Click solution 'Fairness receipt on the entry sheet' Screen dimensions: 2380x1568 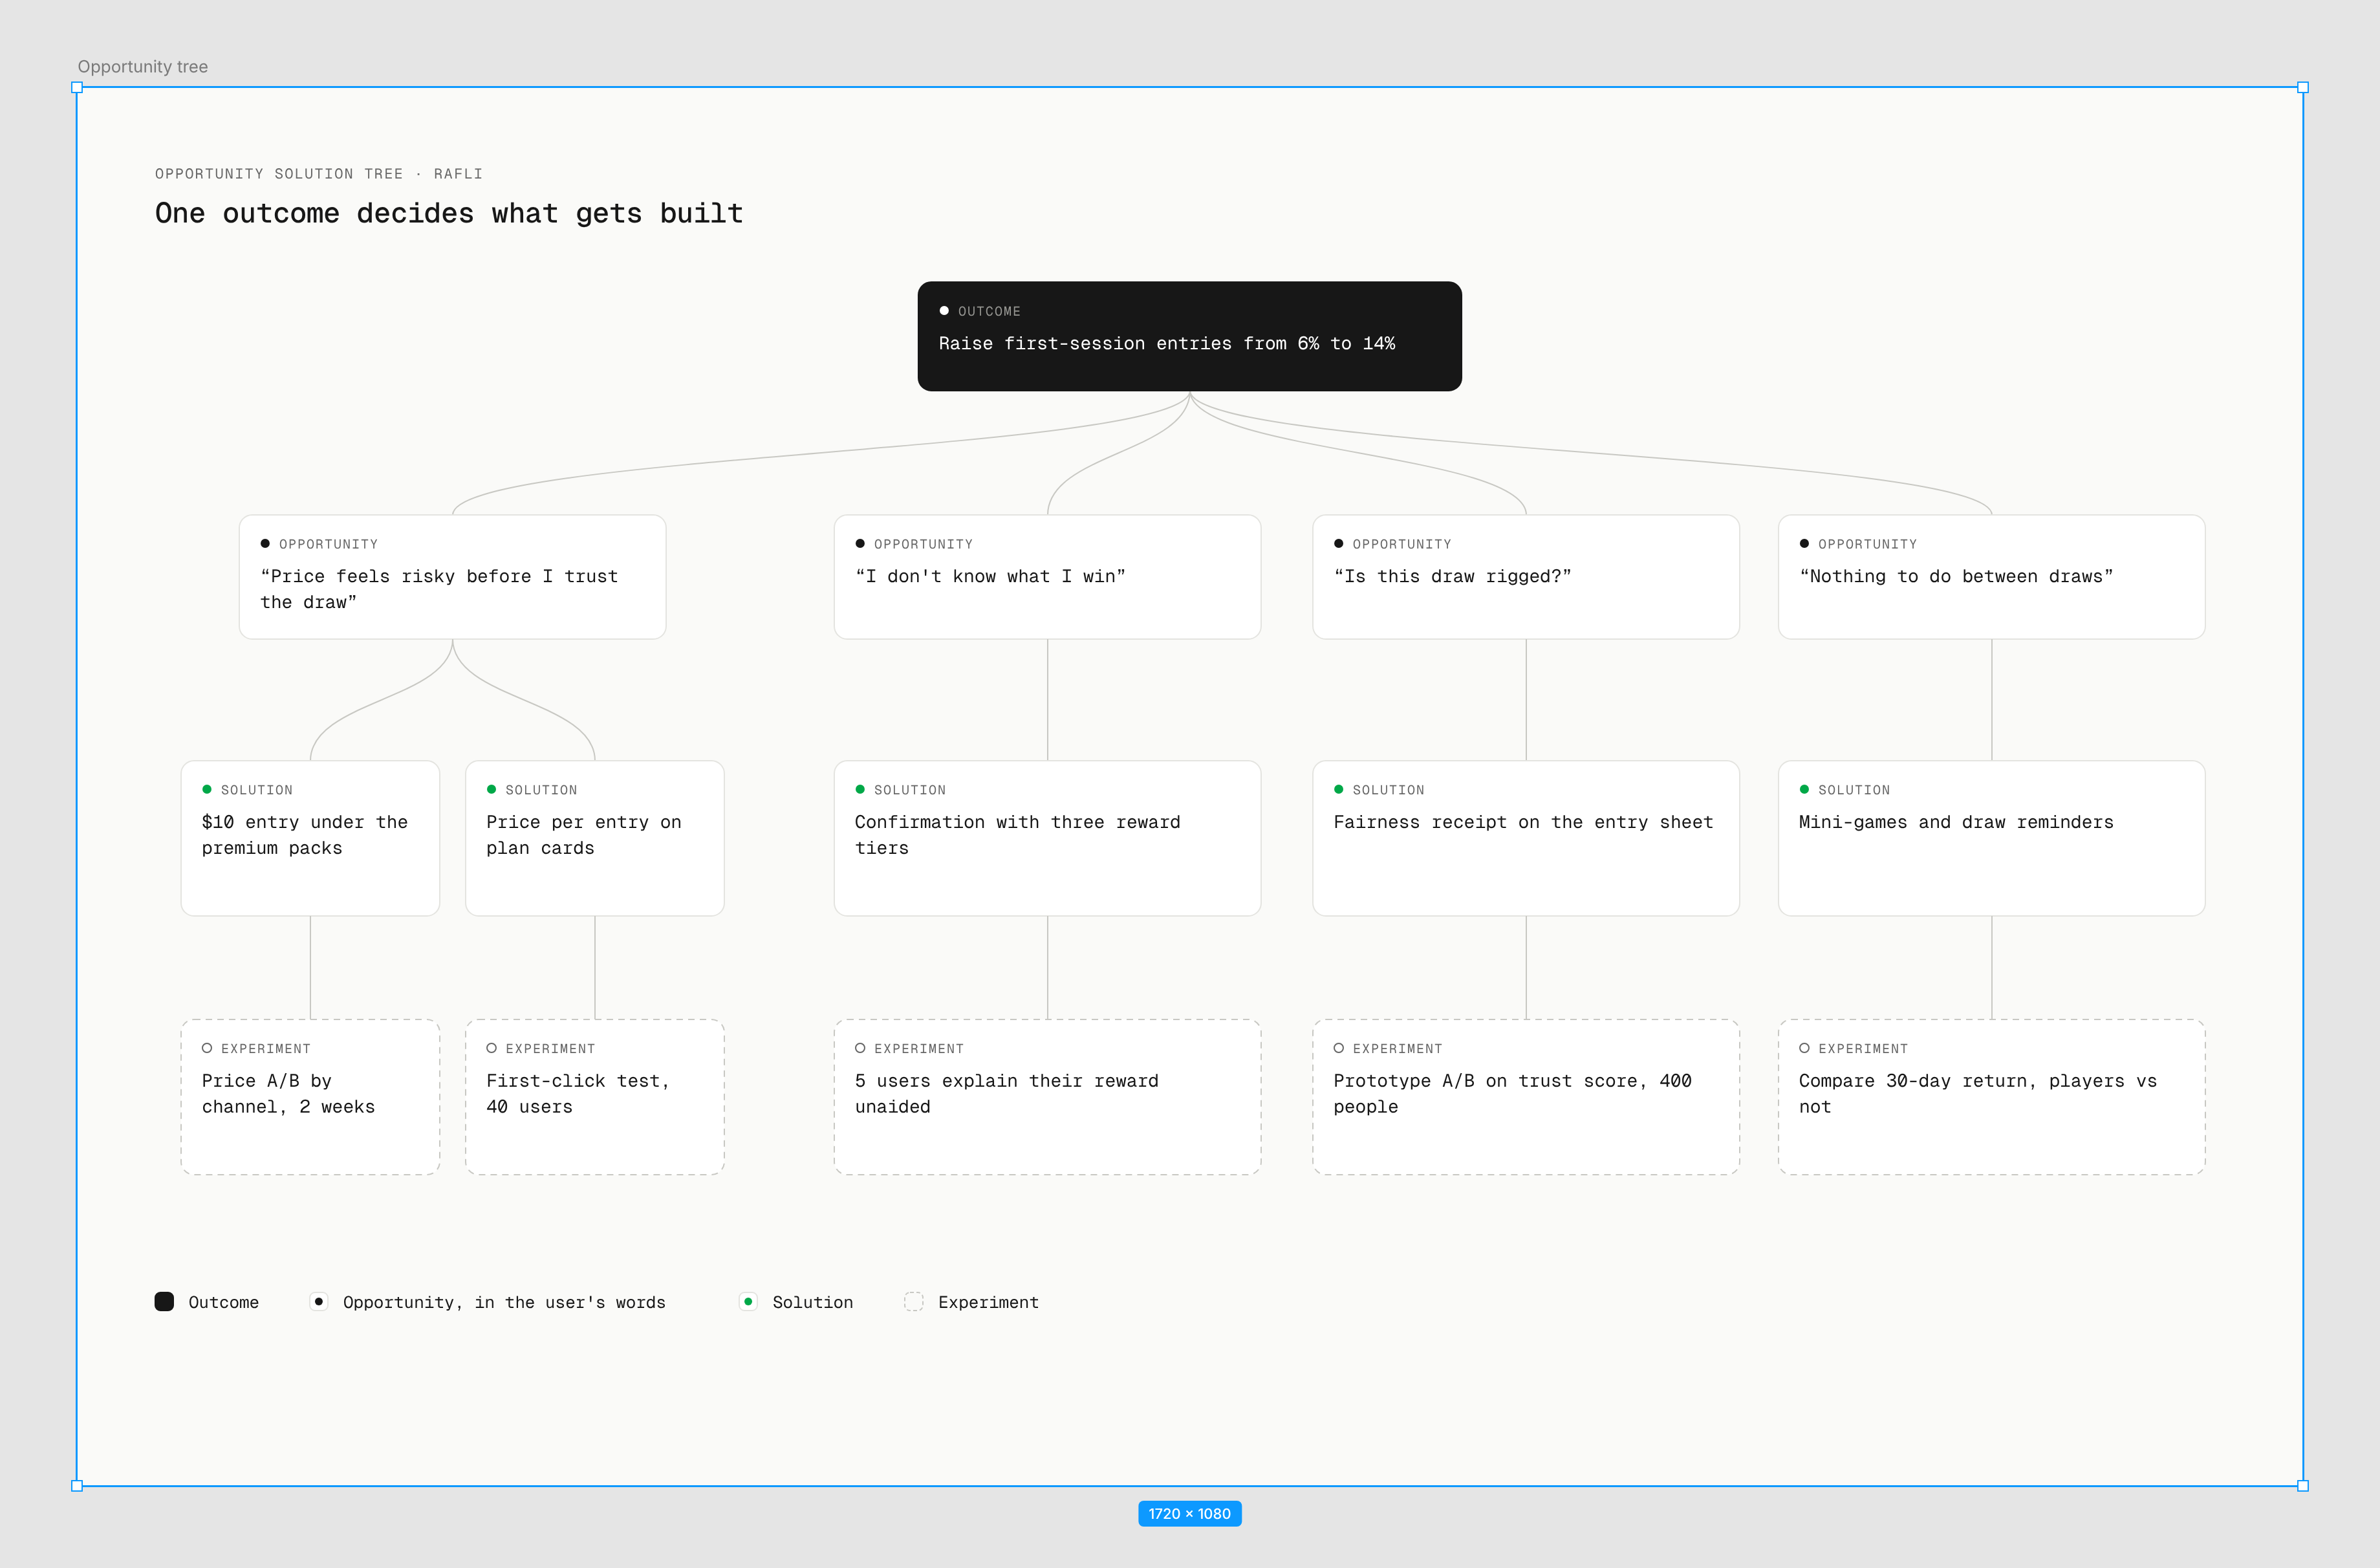pos(1525,838)
